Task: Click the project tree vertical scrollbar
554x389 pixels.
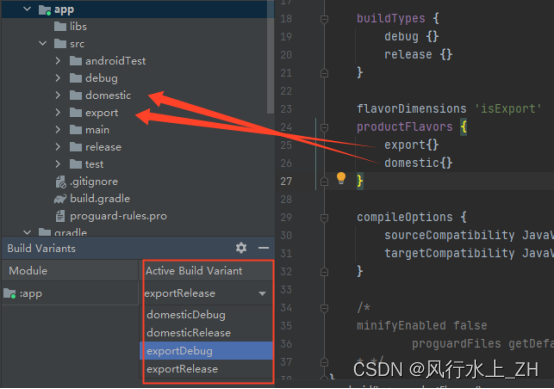Action: [271, 58]
